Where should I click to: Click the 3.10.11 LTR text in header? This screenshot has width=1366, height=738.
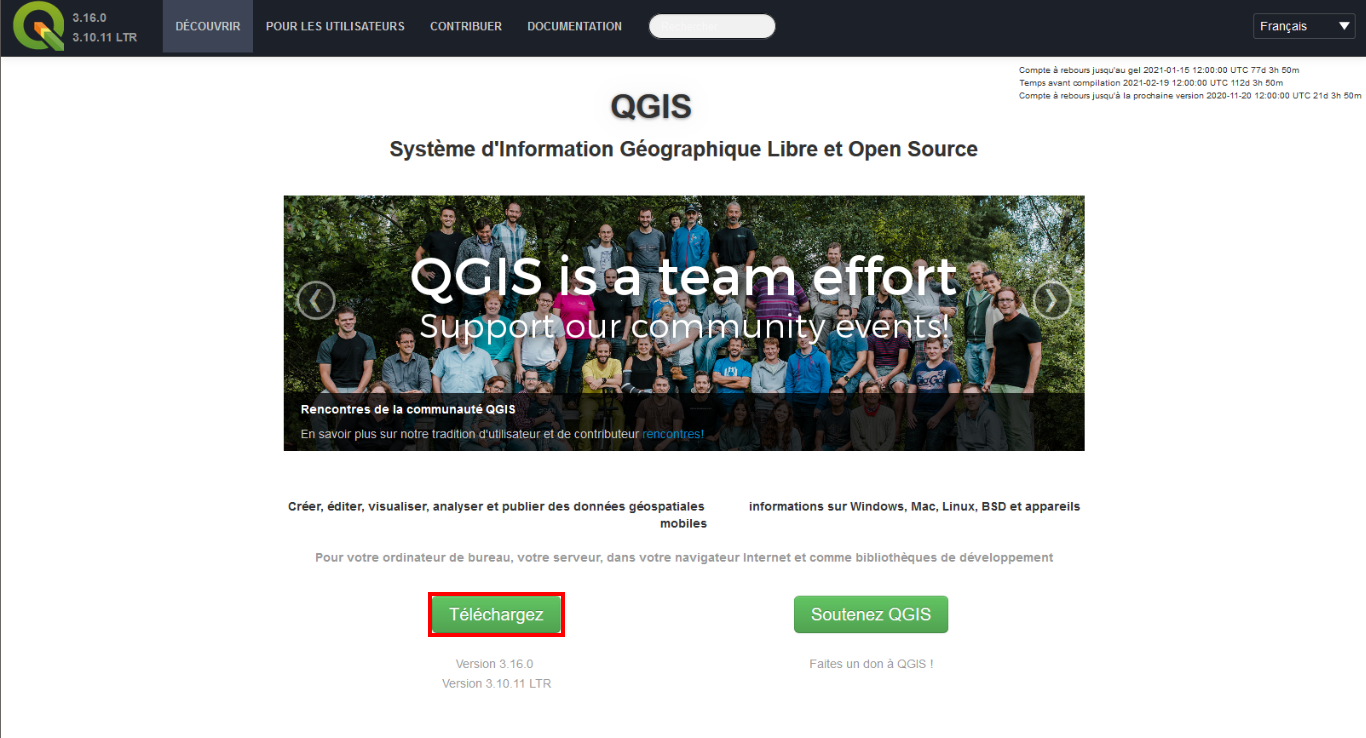click(105, 37)
